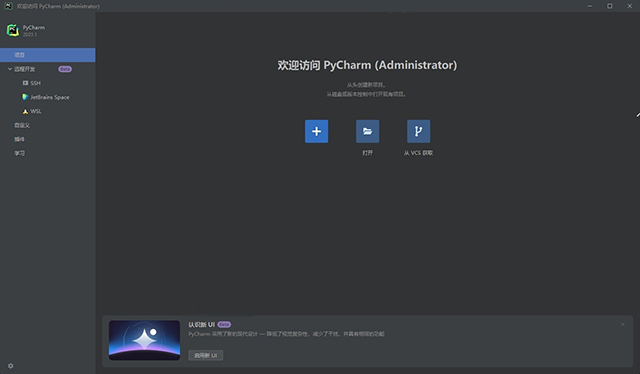Open the Customize tab in sidebar
640x374 pixels.
(x=47, y=125)
